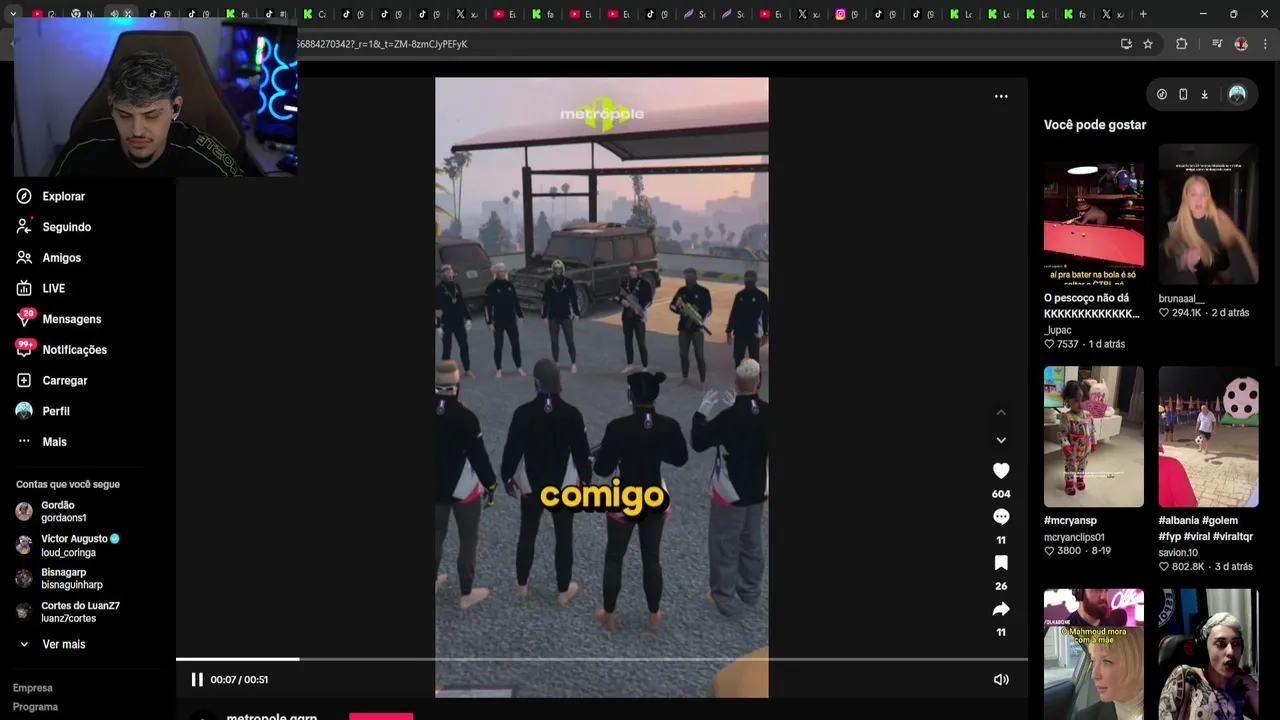Screen dimensions: 1280x720
Task: Click the download desktop app icon
Action: 1204,95
